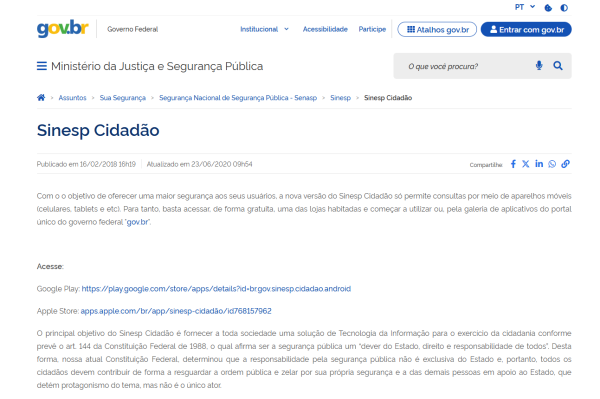Share the page via WhatsApp

(x=552, y=164)
